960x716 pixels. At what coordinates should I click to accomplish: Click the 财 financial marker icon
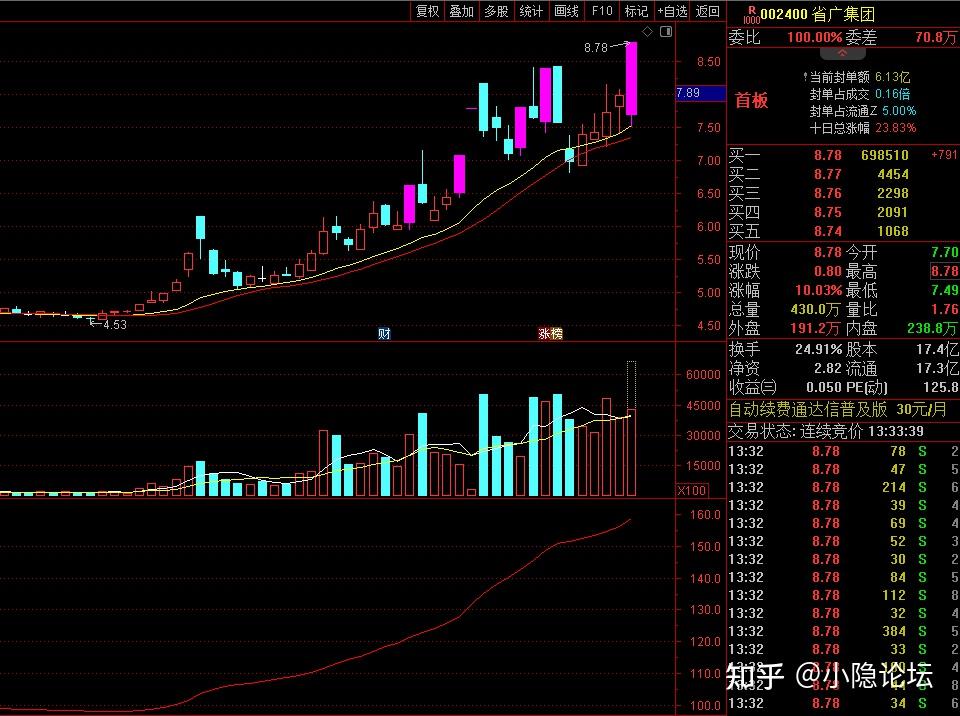pyautogui.click(x=383, y=333)
